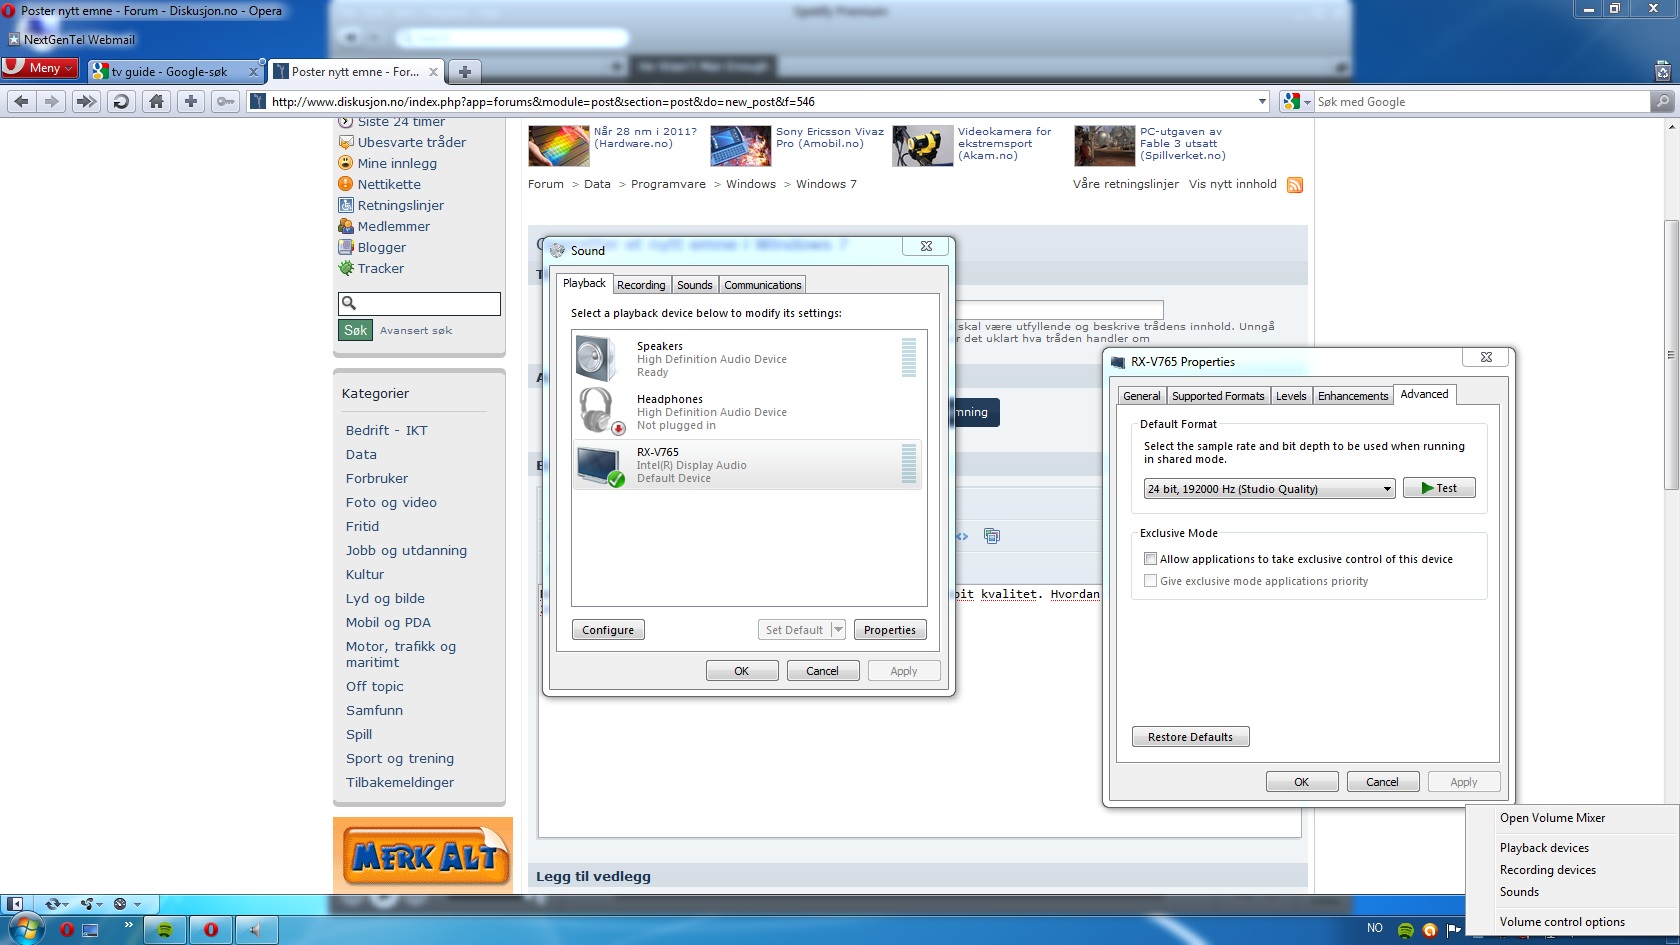This screenshot has width=1680, height=945.
Task: Select the RX-V765 display audio icon
Action: (x=600, y=465)
